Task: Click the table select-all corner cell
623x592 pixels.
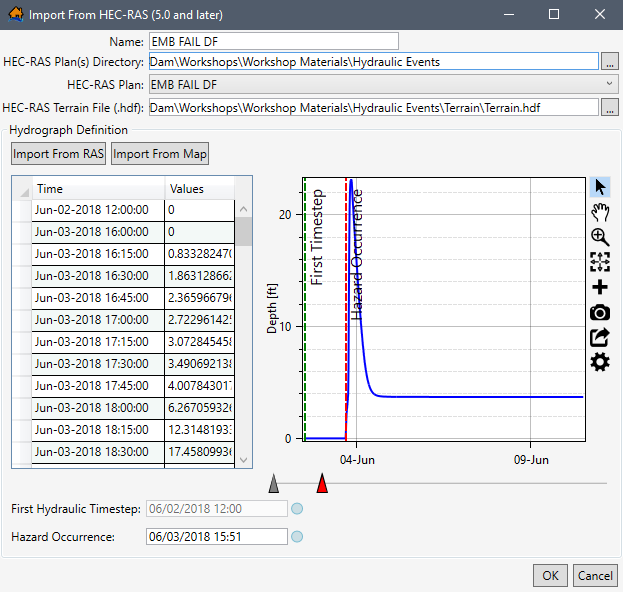Action: 22,188
